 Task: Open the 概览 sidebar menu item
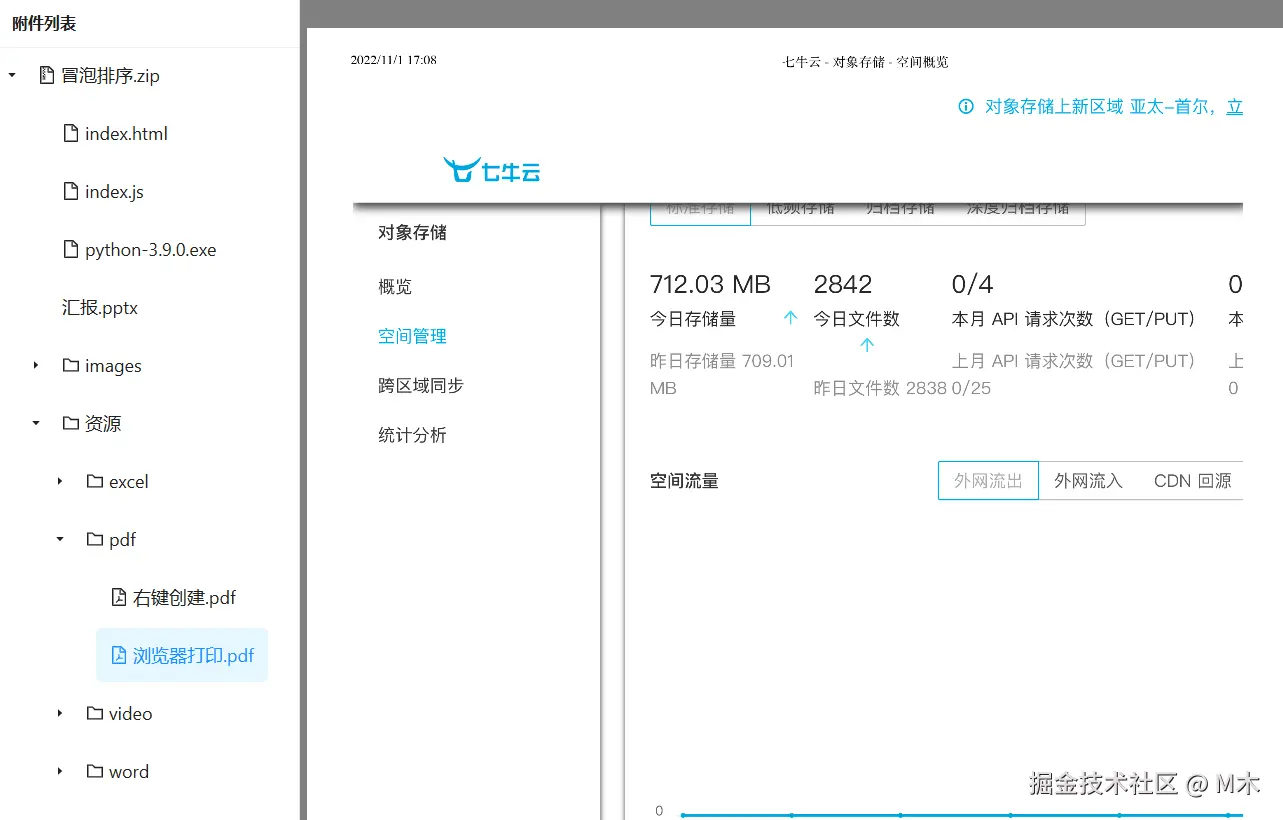[395, 287]
